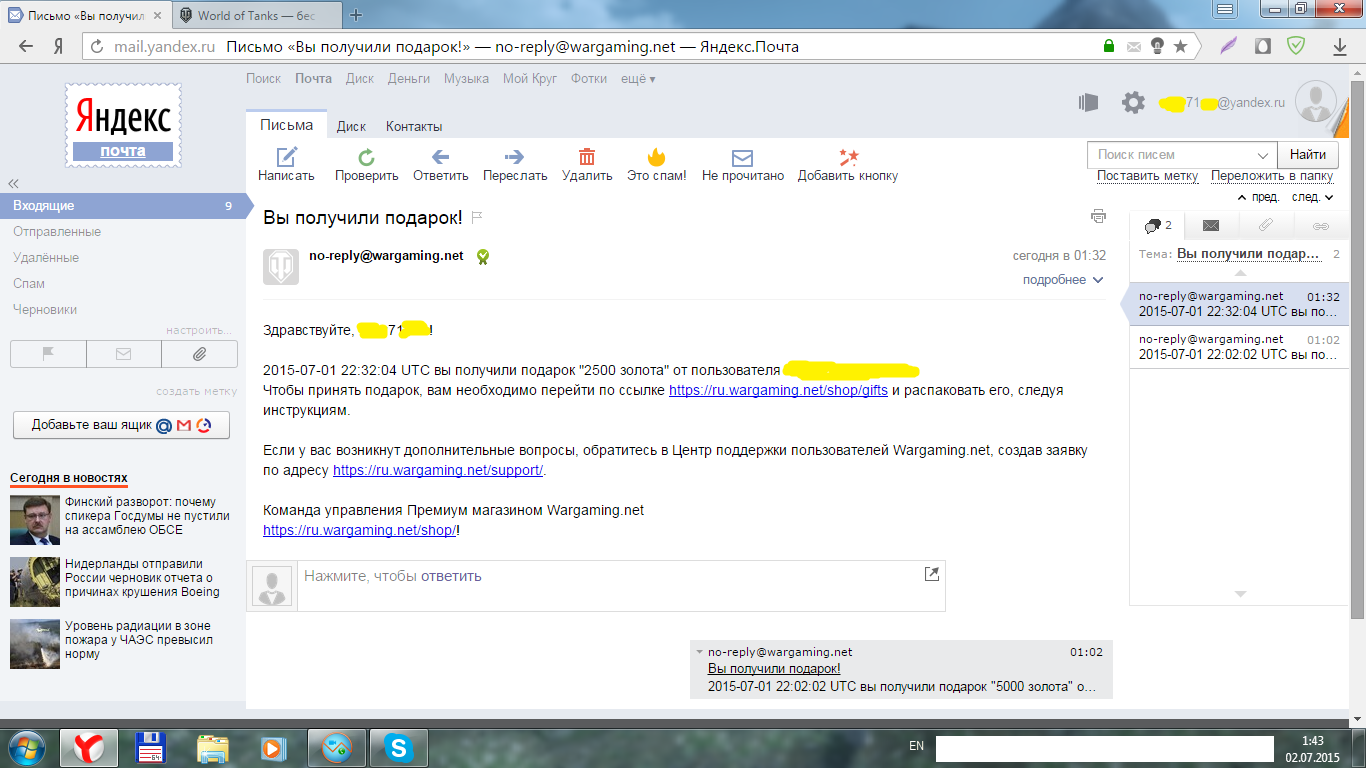Click the green verified sender badge
The height and width of the screenshot is (768, 1366).
pos(482,257)
